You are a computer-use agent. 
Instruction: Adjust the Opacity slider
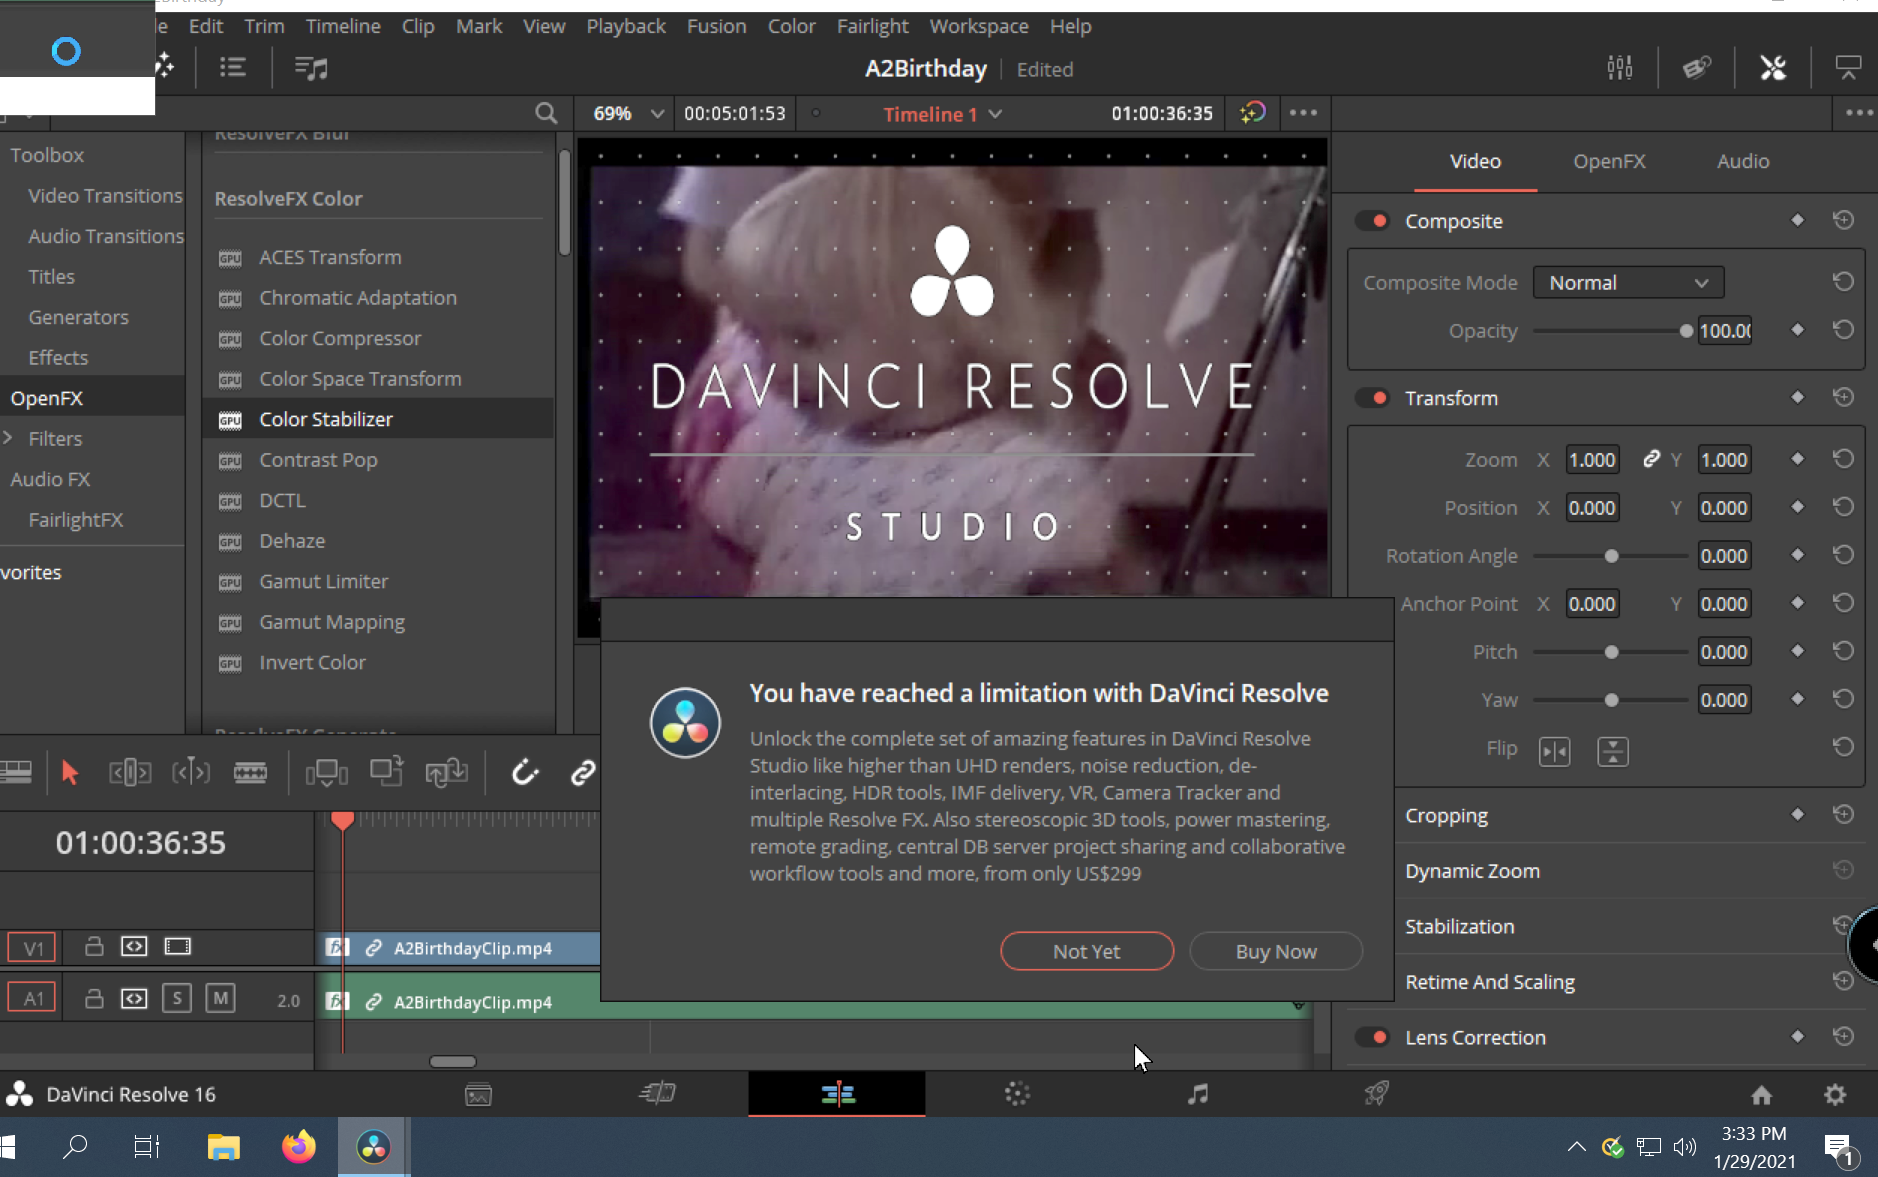point(1611,331)
